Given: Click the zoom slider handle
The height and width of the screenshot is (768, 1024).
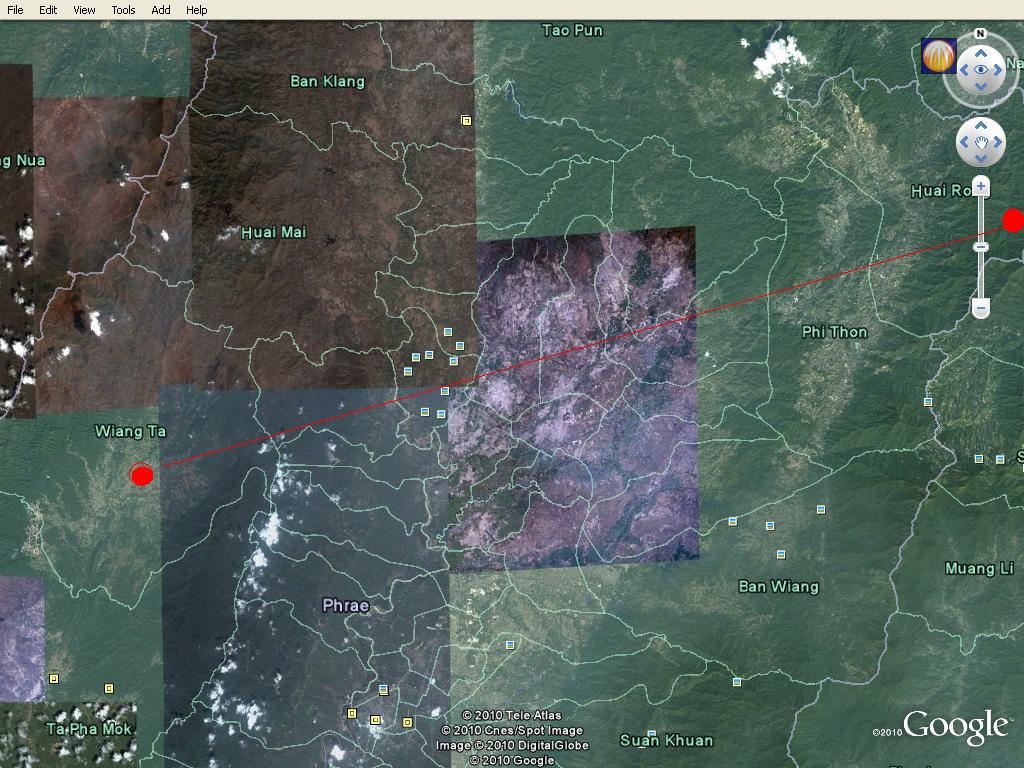Looking at the screenshot, I should point(981,246).
